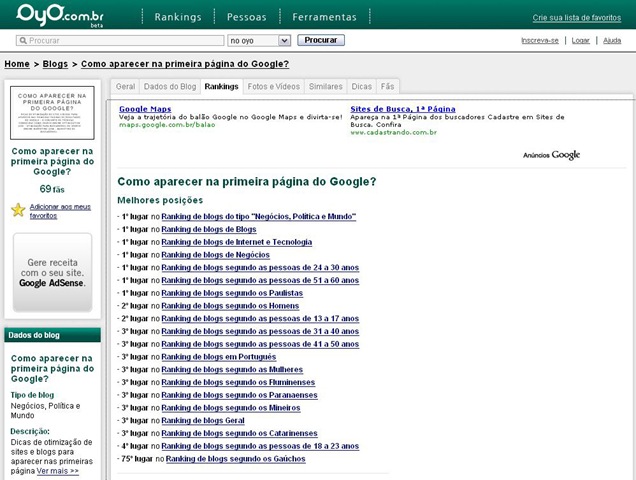Open 'Sites de Busca, 1ª Página' ad
The width and height of the screenshot is (636, 480).
(403, 109)
